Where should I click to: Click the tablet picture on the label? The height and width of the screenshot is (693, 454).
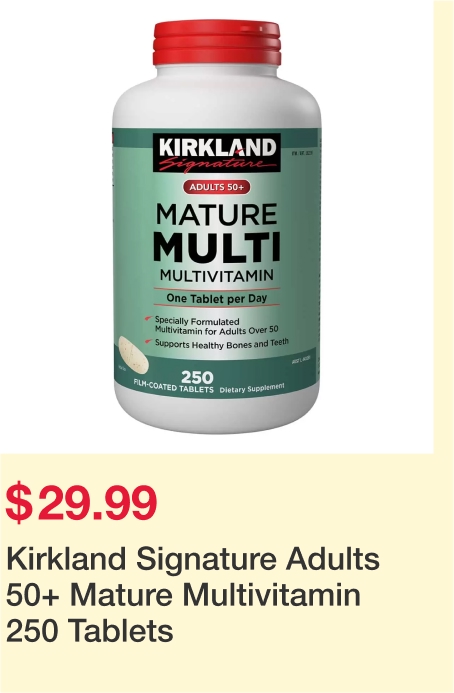[x=133, y=354]
